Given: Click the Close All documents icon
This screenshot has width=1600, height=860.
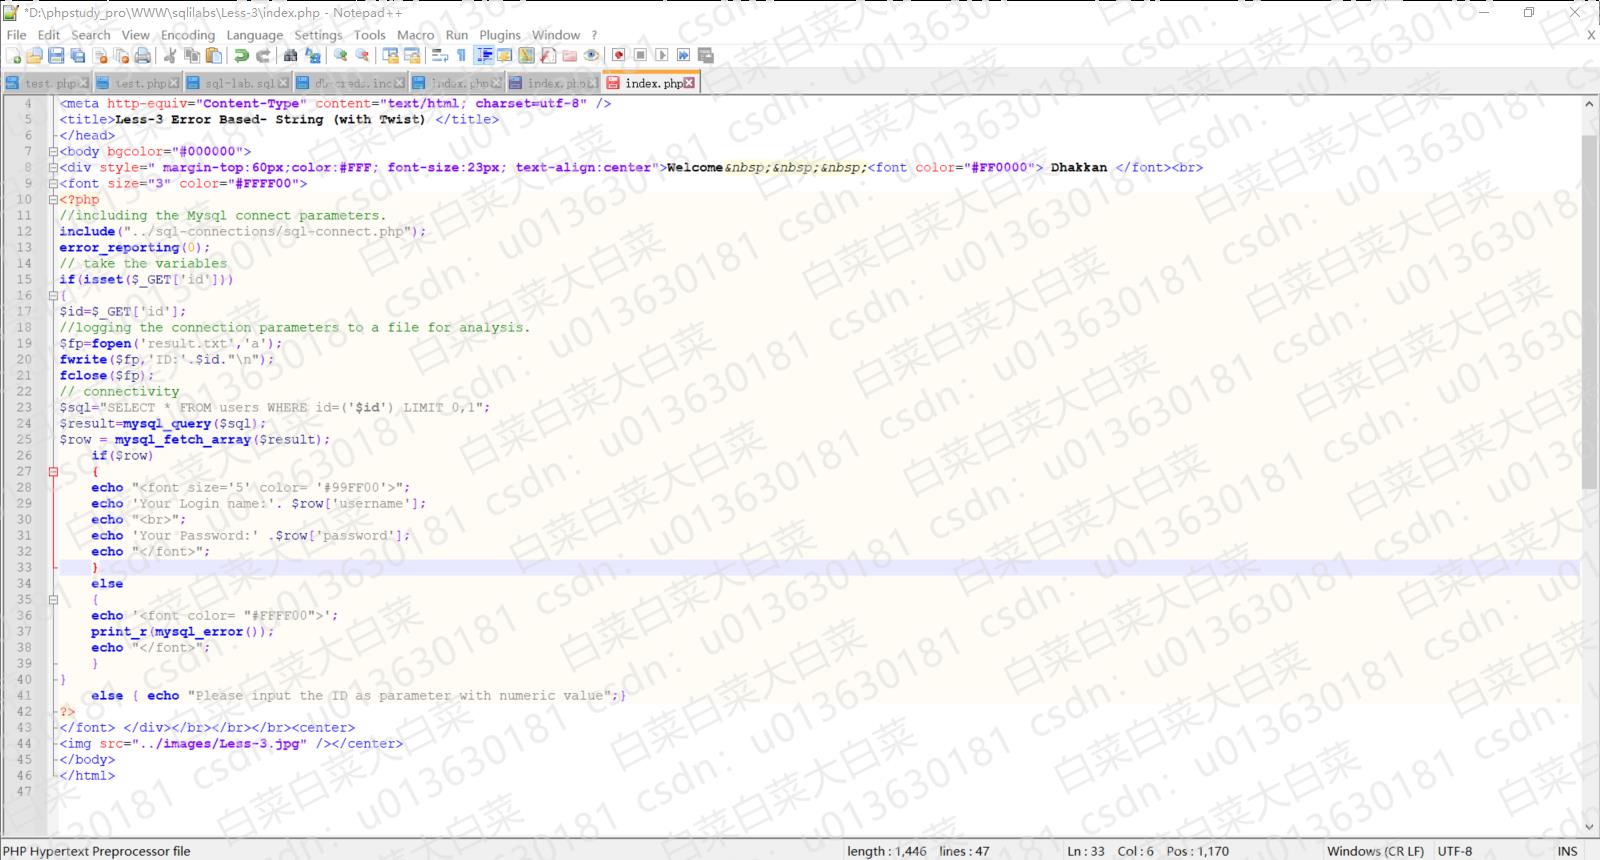Looking at the screenshot, I should (121, 55).
